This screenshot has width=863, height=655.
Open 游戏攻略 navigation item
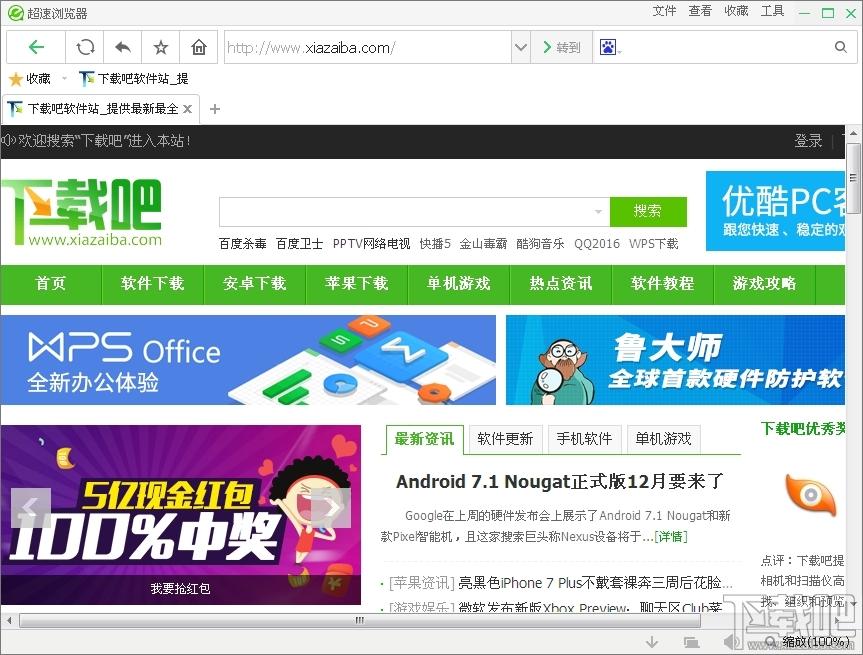(764, 283)
